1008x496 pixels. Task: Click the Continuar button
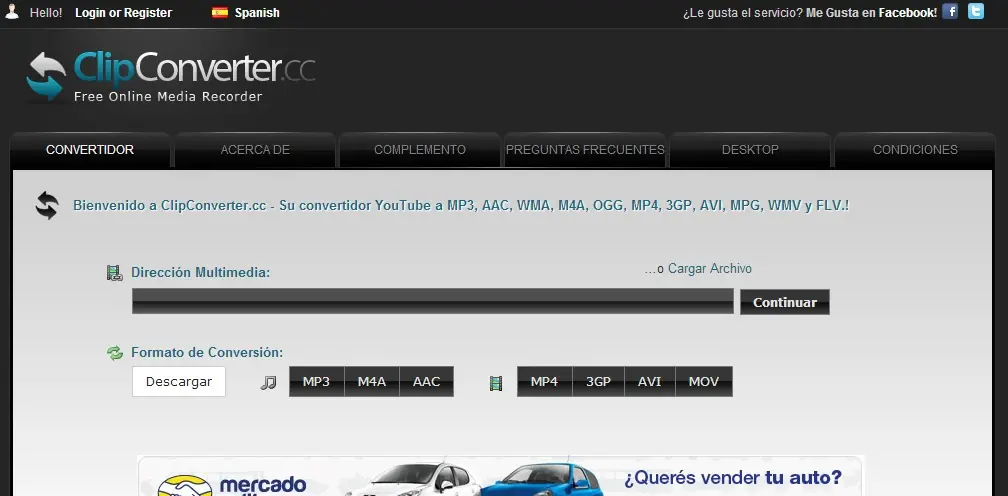pos(785,302)
